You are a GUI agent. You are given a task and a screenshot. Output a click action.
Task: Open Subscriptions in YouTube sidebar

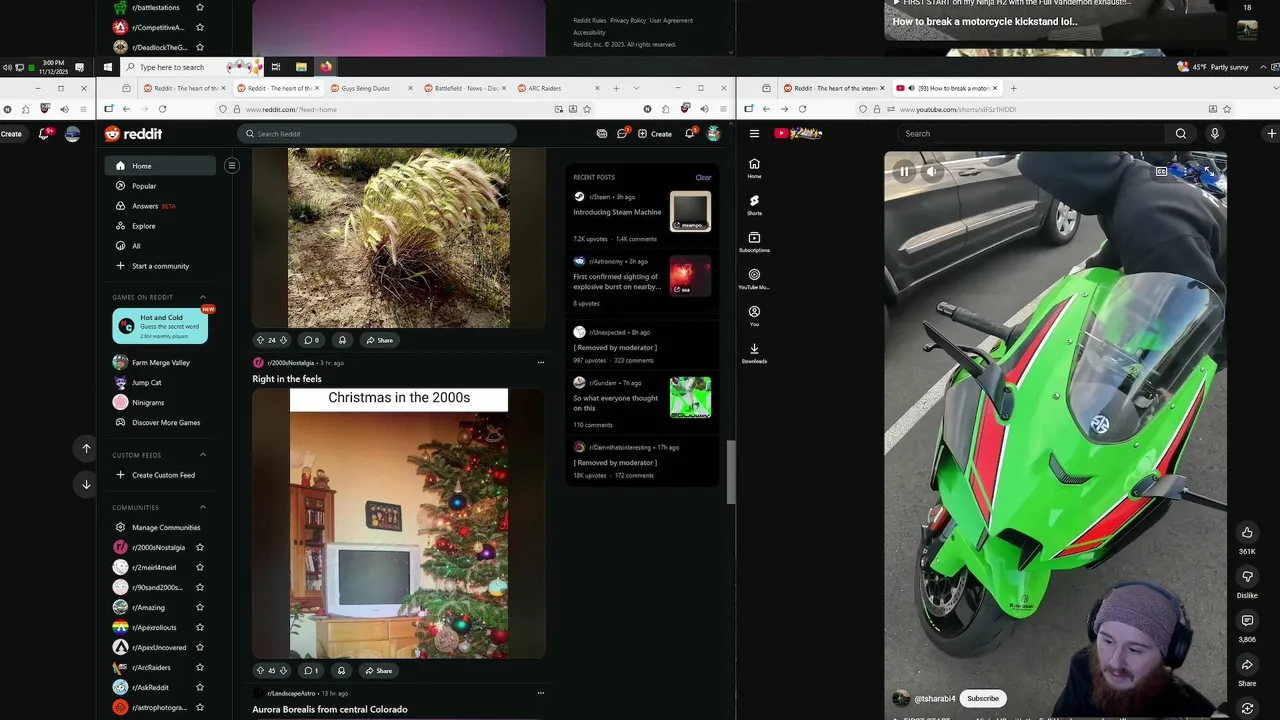754,241
